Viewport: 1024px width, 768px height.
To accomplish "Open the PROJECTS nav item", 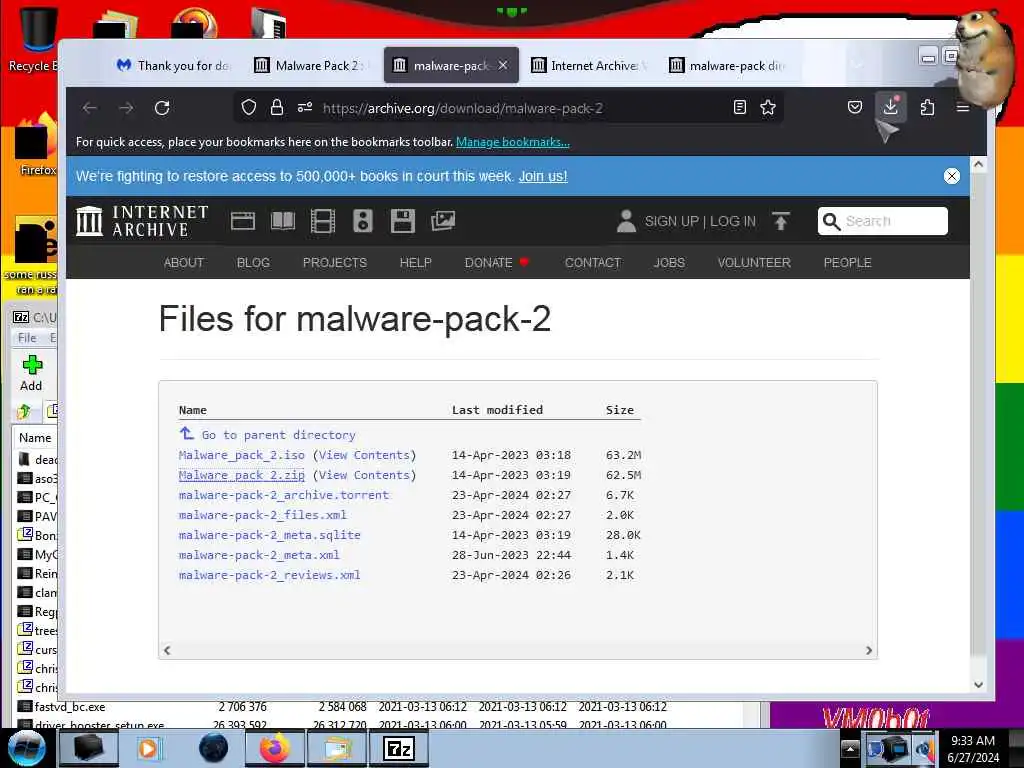I will [335, 263].
